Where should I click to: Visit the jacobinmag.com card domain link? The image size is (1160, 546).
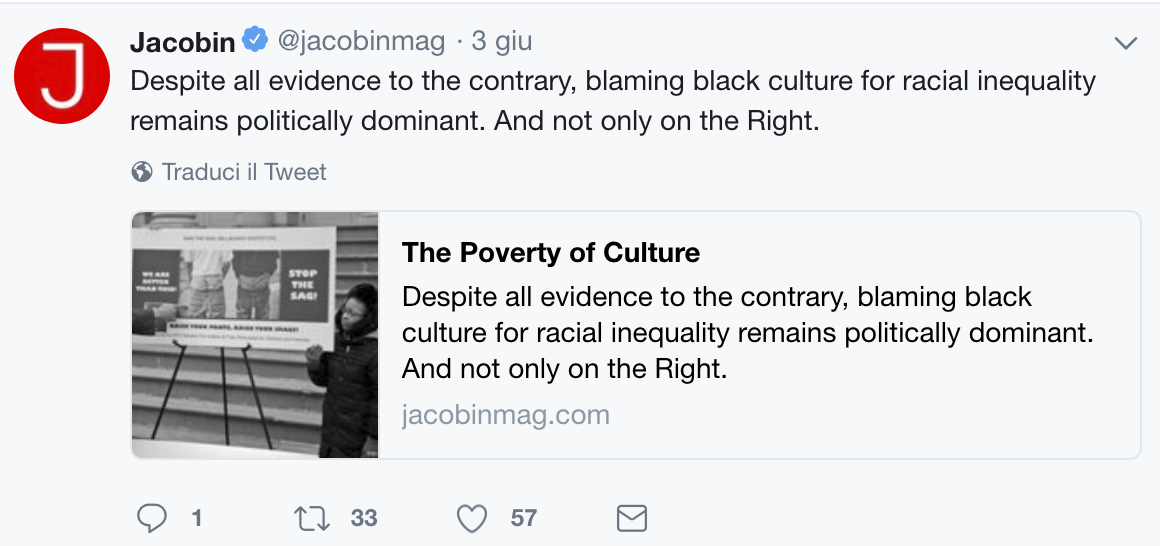coord(506,415)
